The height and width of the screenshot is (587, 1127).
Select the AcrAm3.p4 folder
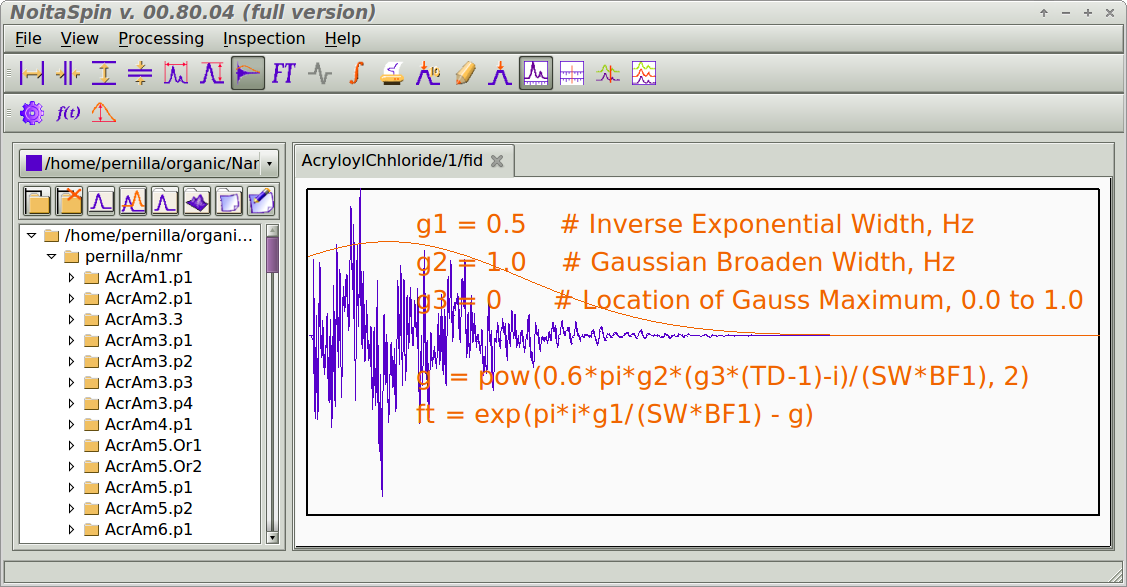(x=148, y=403)
